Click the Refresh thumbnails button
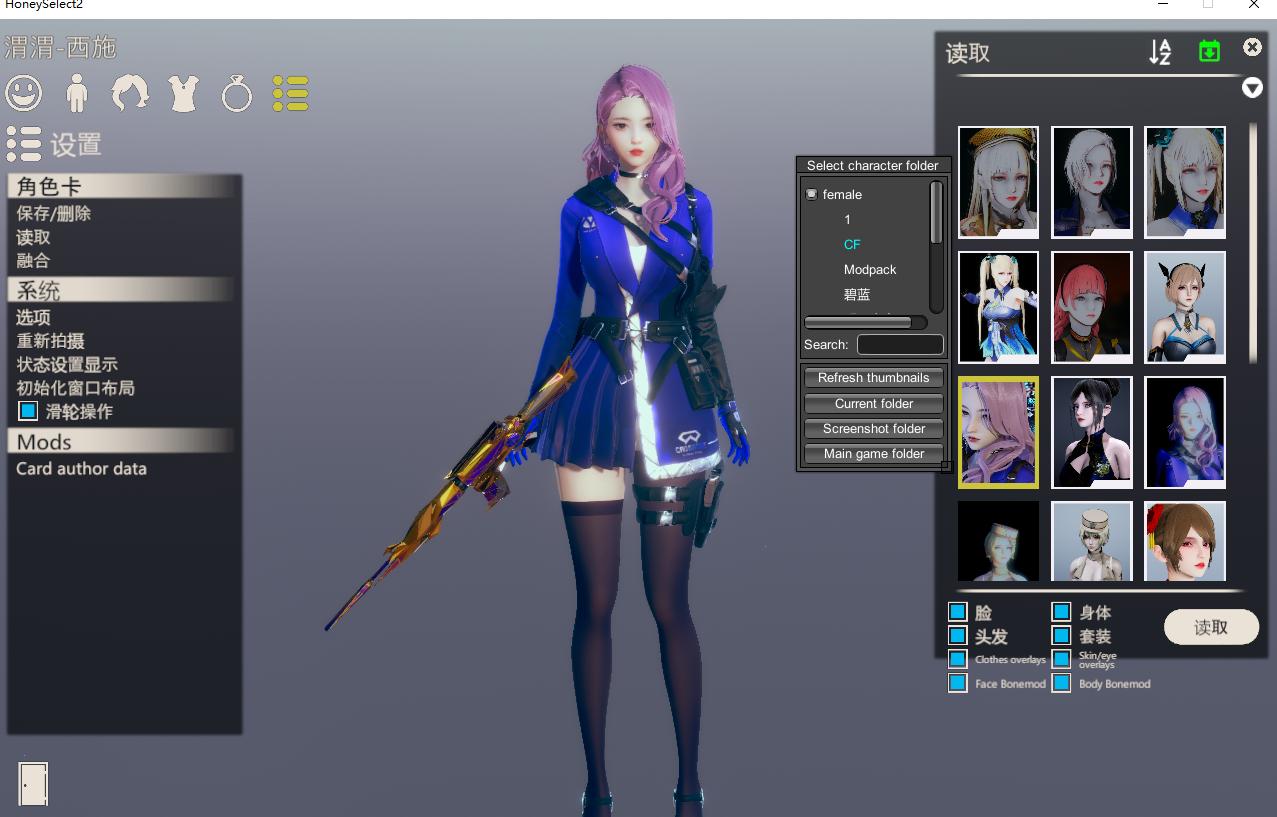This screenshot has height=817, width=1277. pos(874,378)
